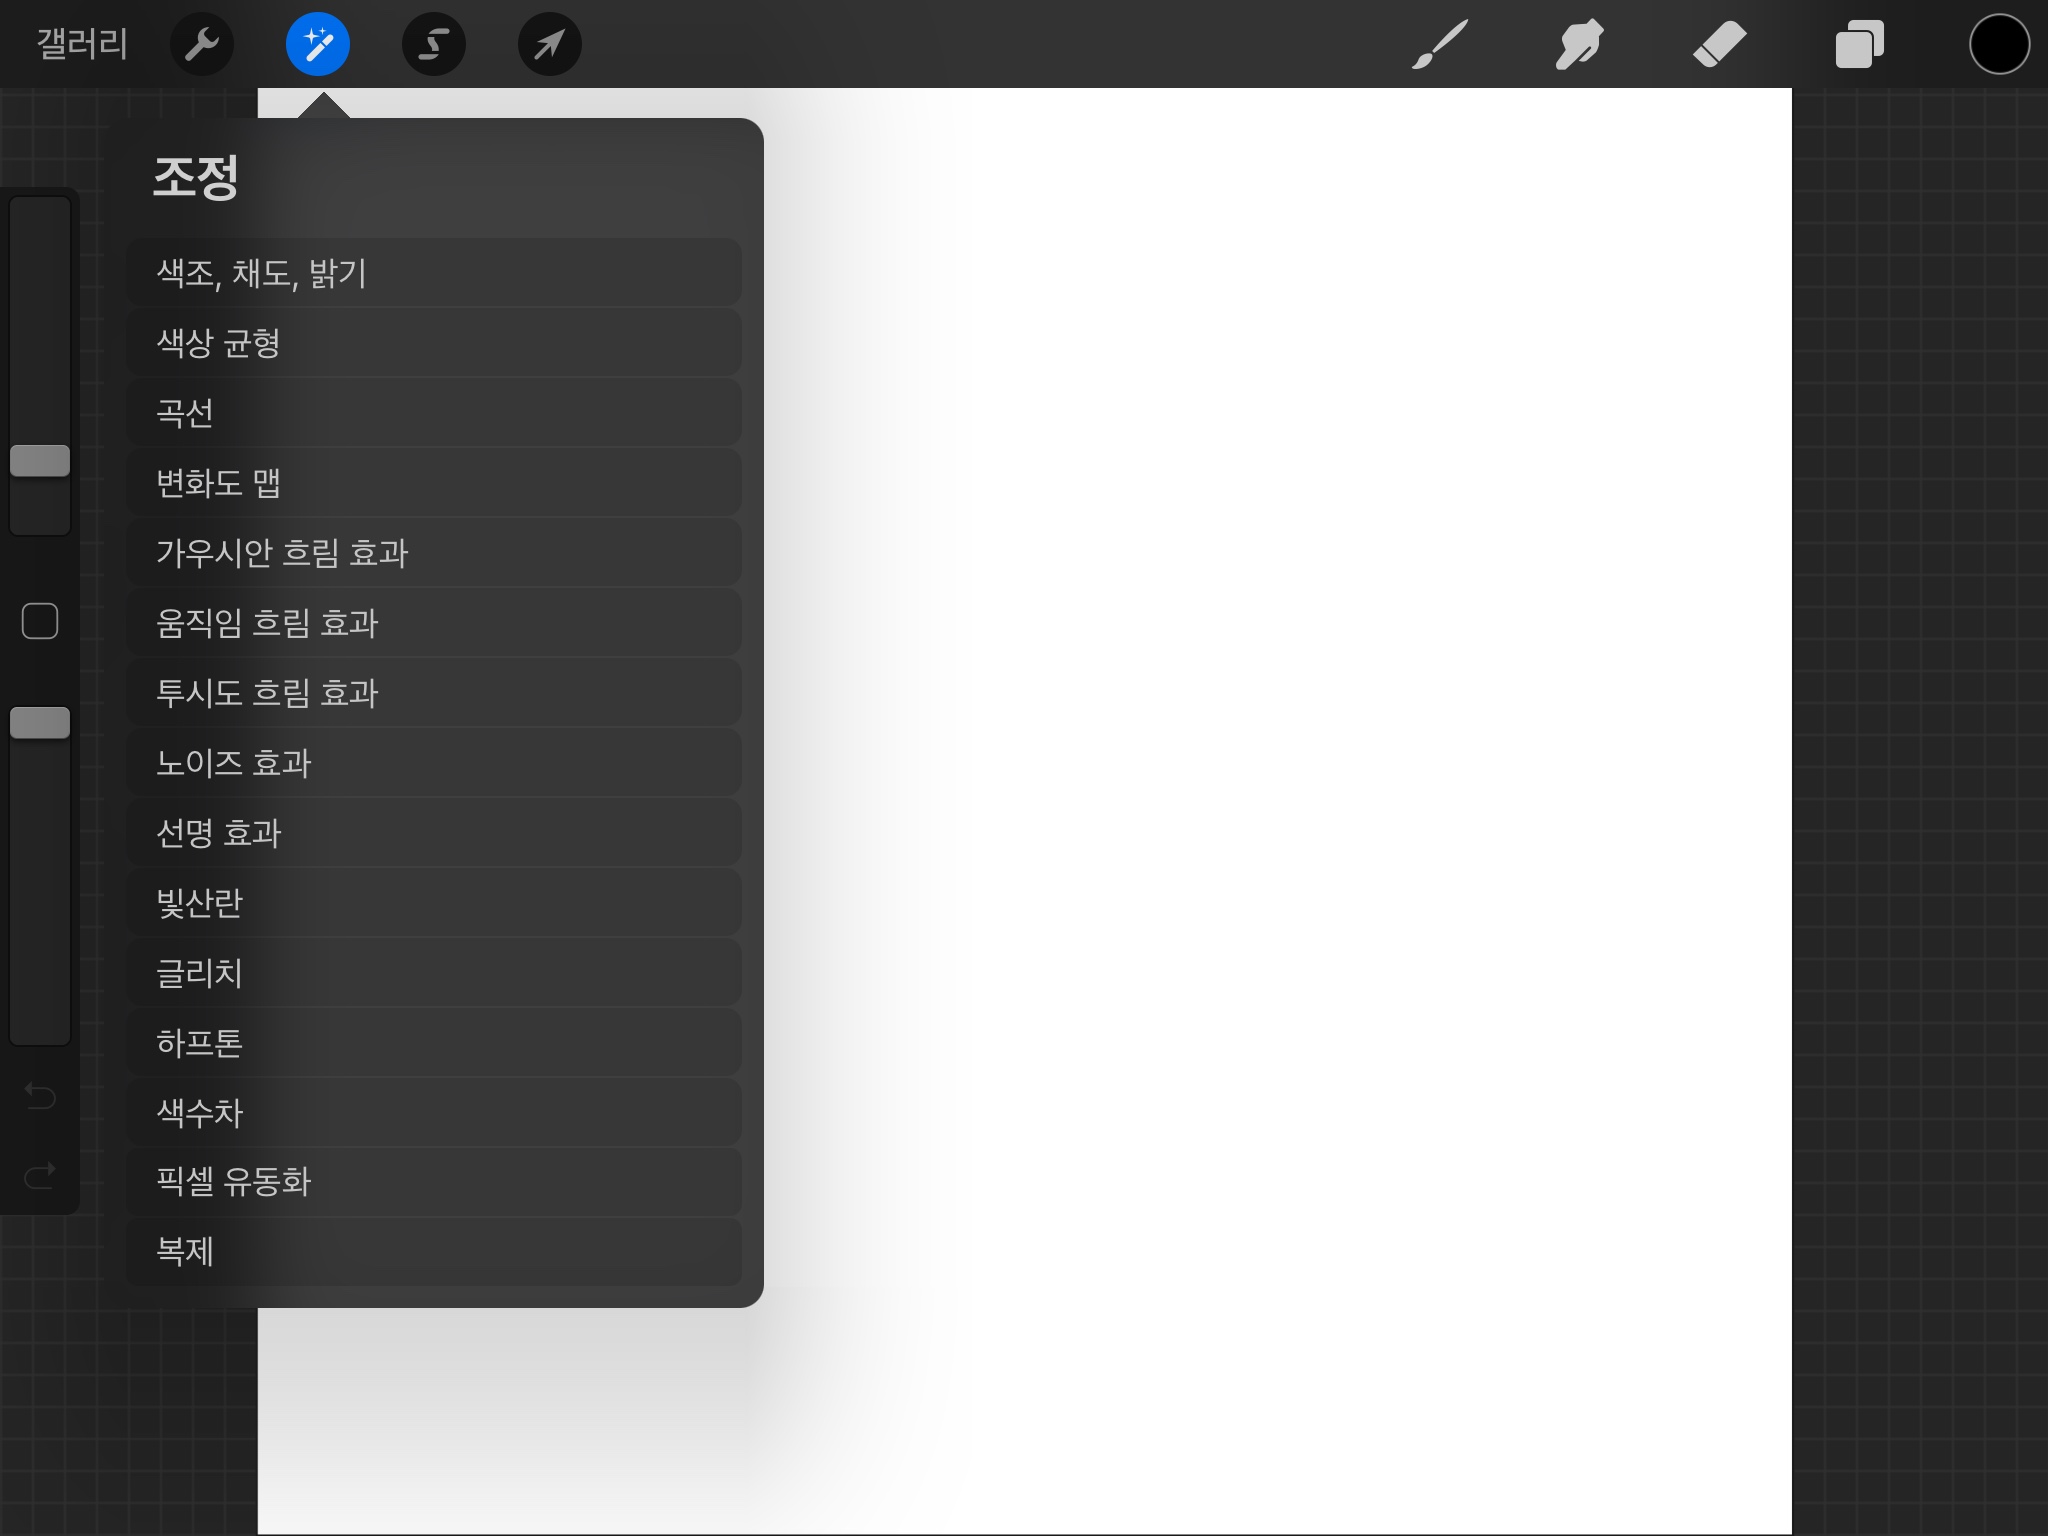
Task: Activate the Transform arrow tool
Action: (550, 44)
